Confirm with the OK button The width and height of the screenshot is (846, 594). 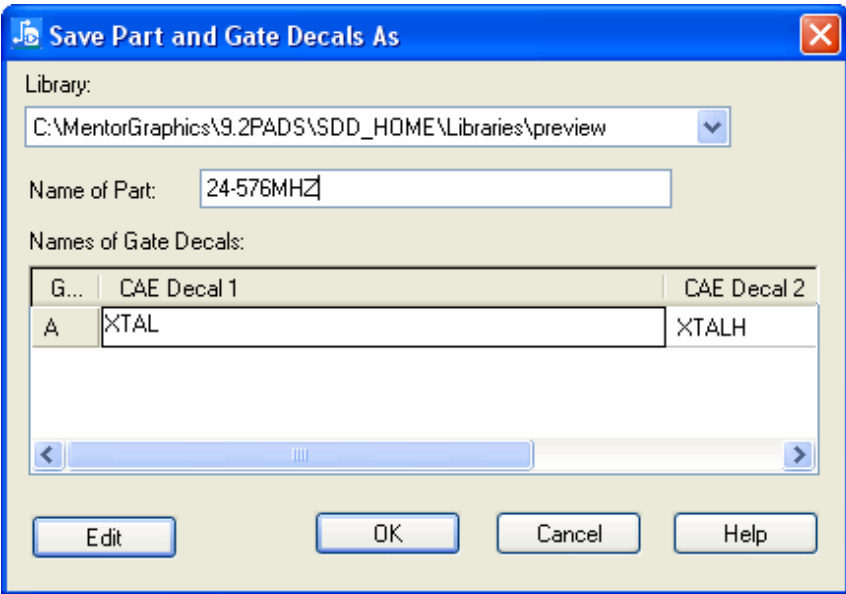click(x=387, y=534)
